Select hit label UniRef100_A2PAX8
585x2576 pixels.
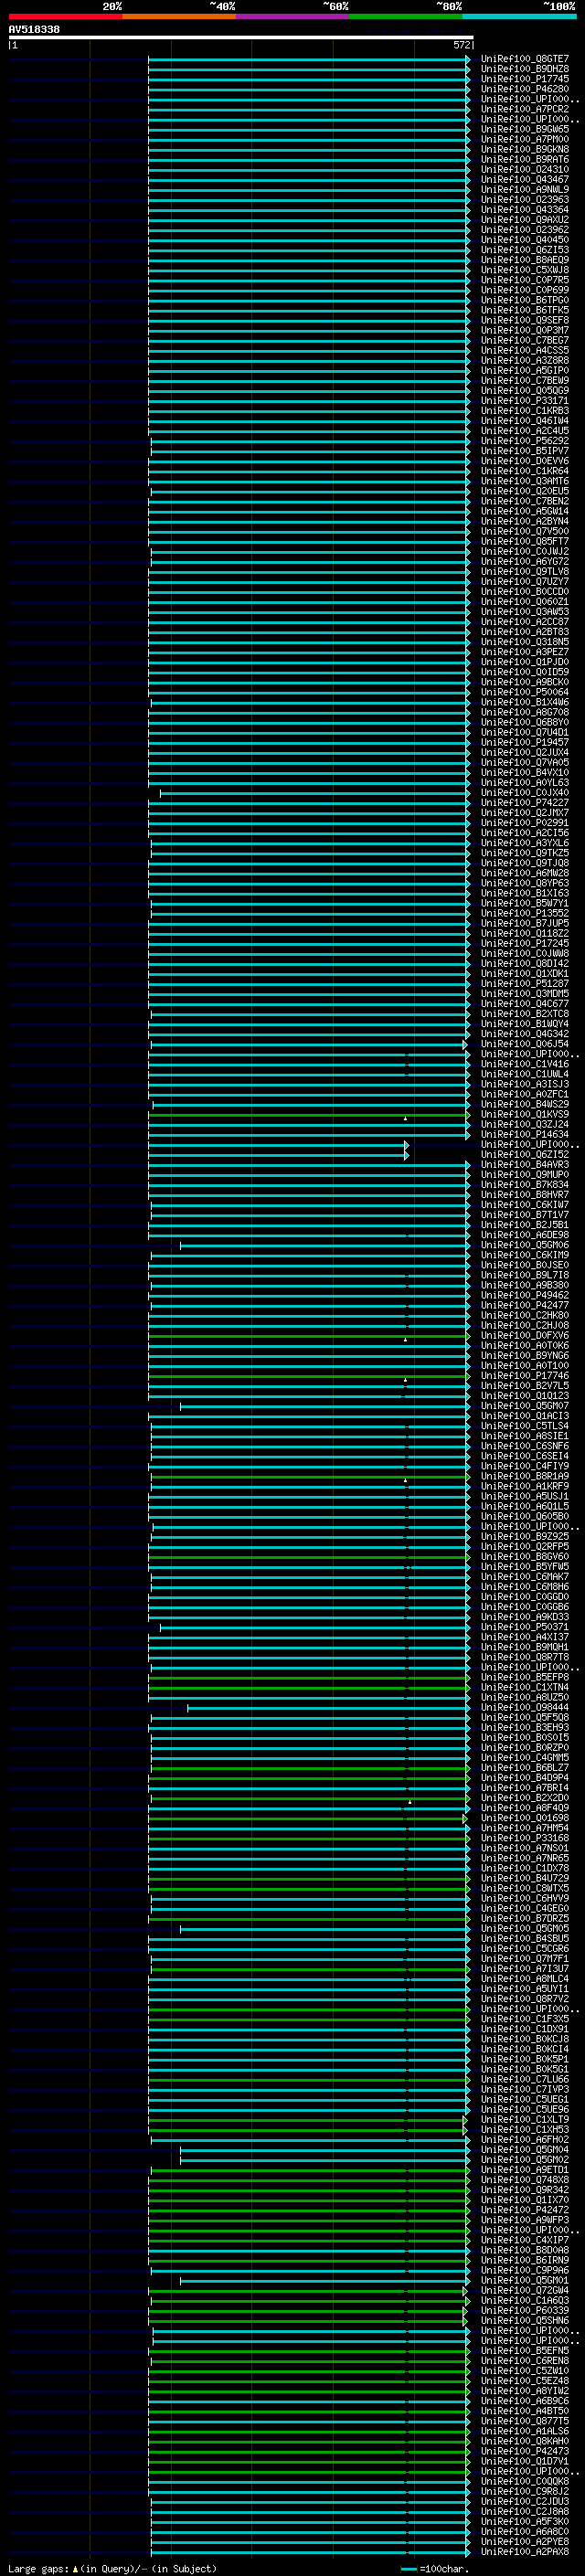click(x=525, y=2551)
